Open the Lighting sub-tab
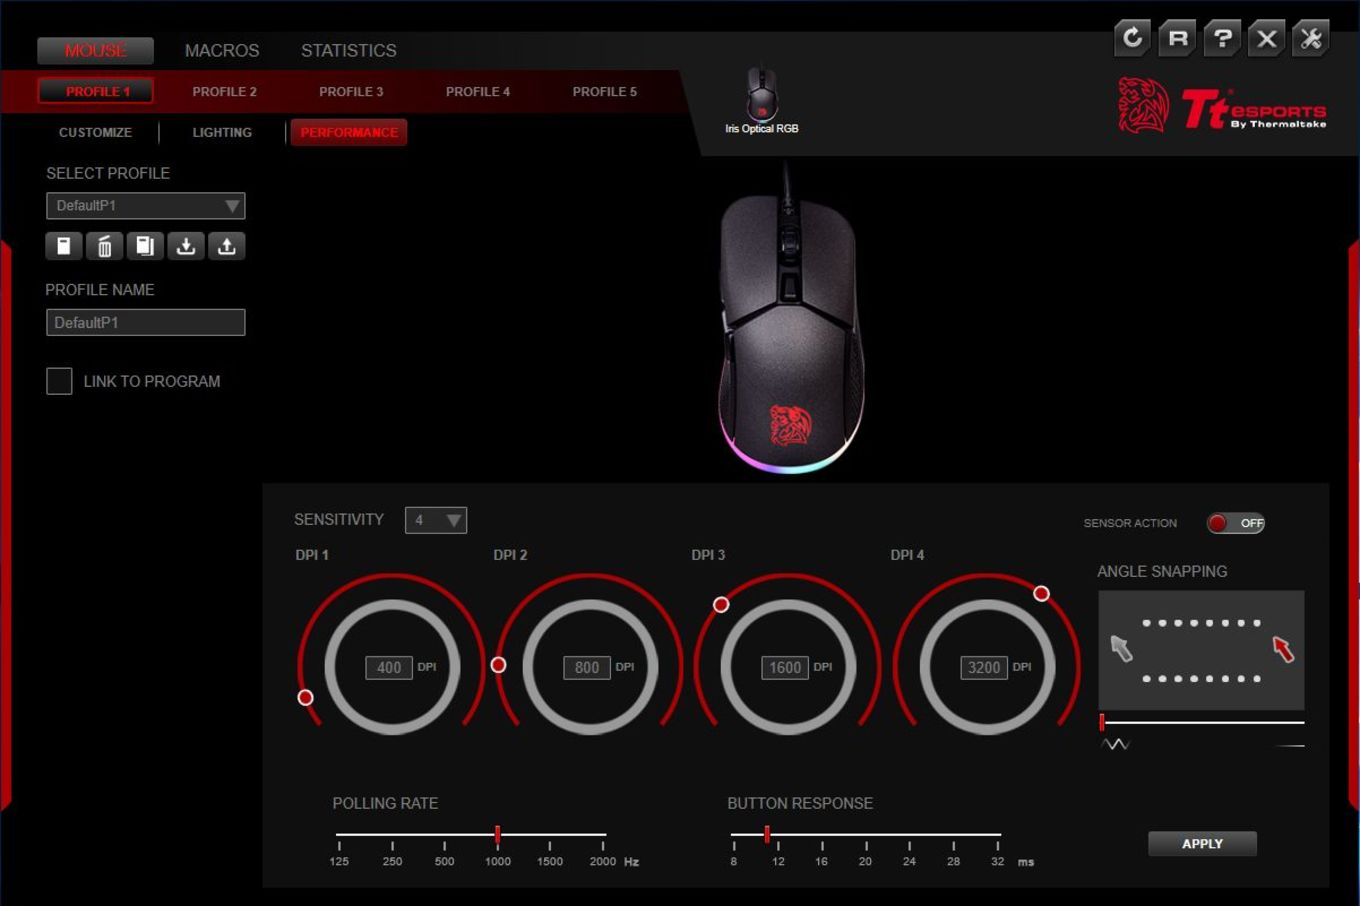The image size is (1360, 906). [x=222, y=132]
